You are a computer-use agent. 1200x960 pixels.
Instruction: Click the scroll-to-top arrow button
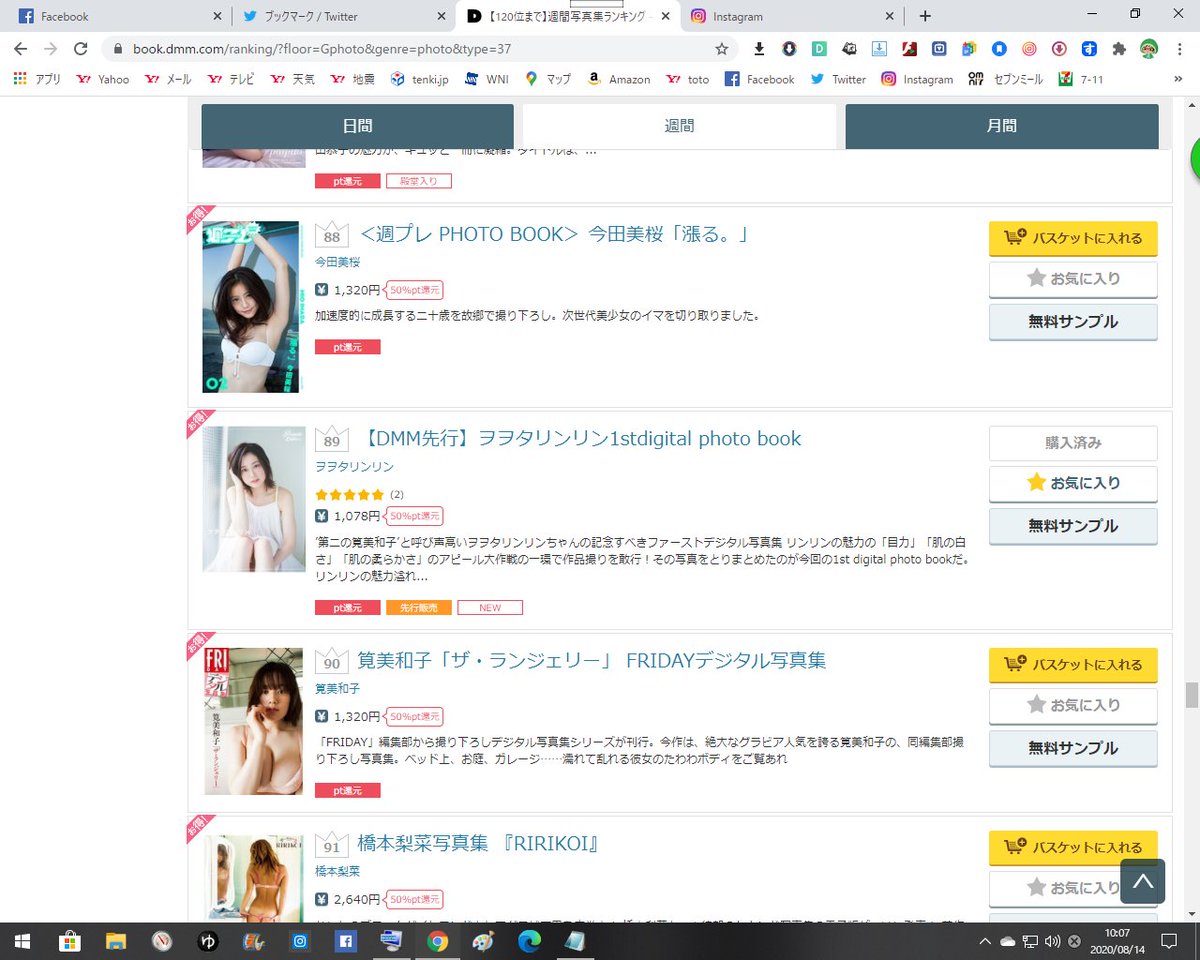click(x=1142, y=881)
